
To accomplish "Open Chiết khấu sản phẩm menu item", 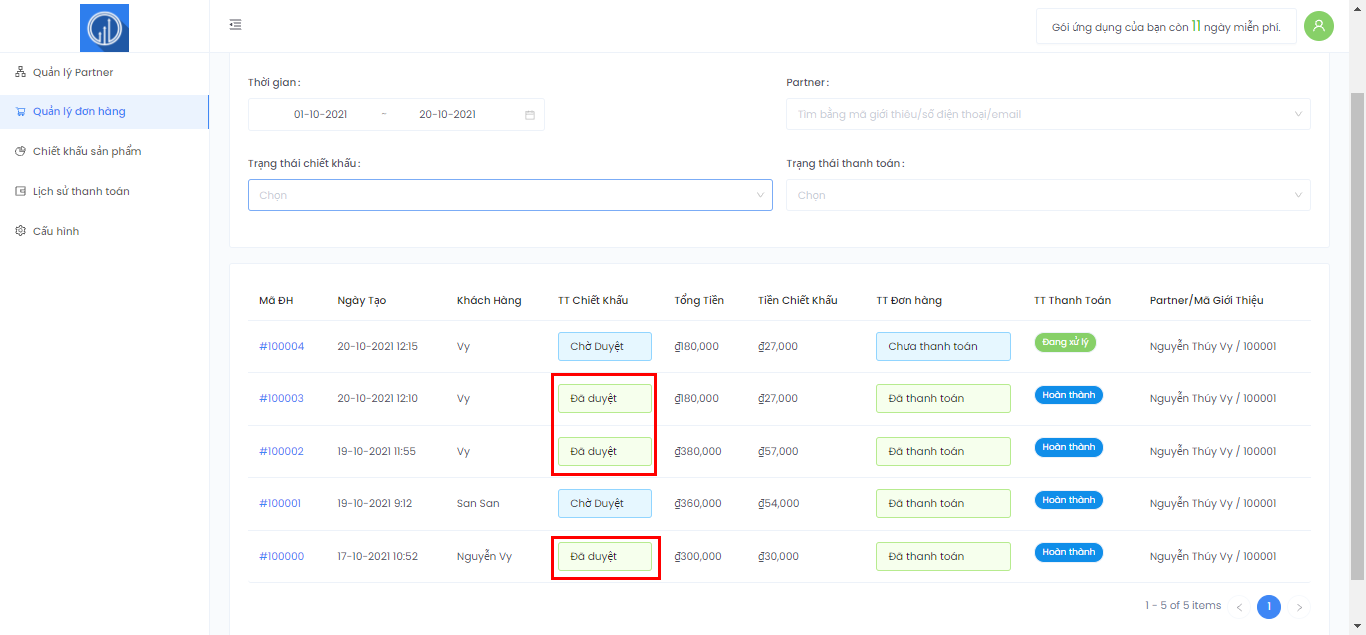I will 86,151.
